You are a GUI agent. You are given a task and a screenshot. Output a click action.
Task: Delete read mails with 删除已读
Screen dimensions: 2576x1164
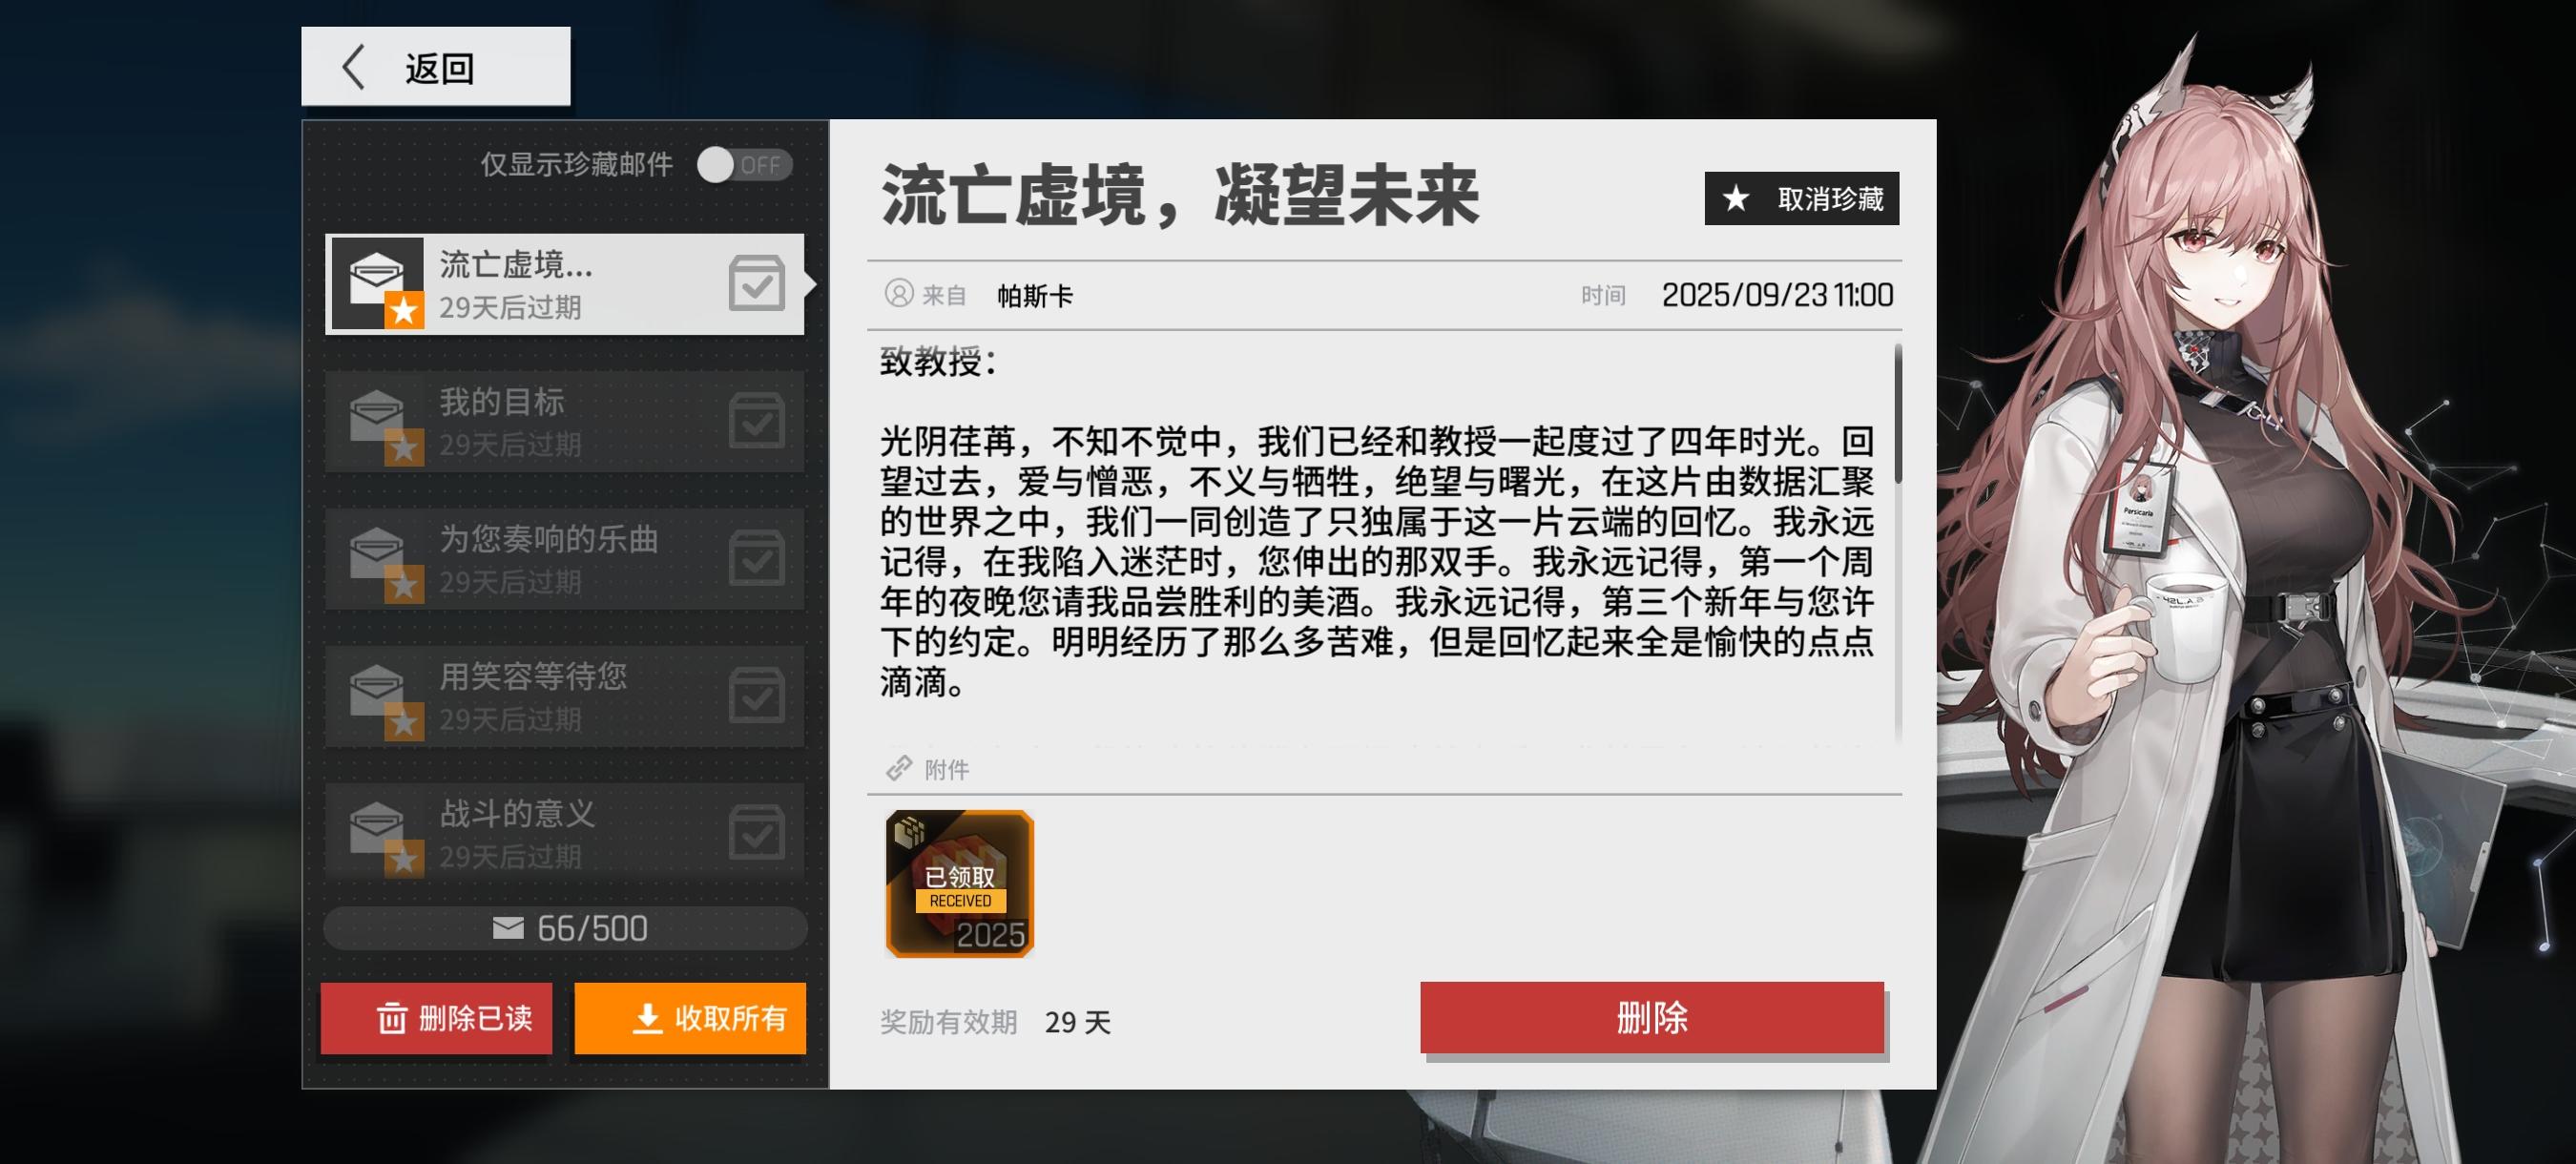click(436, 1018)
